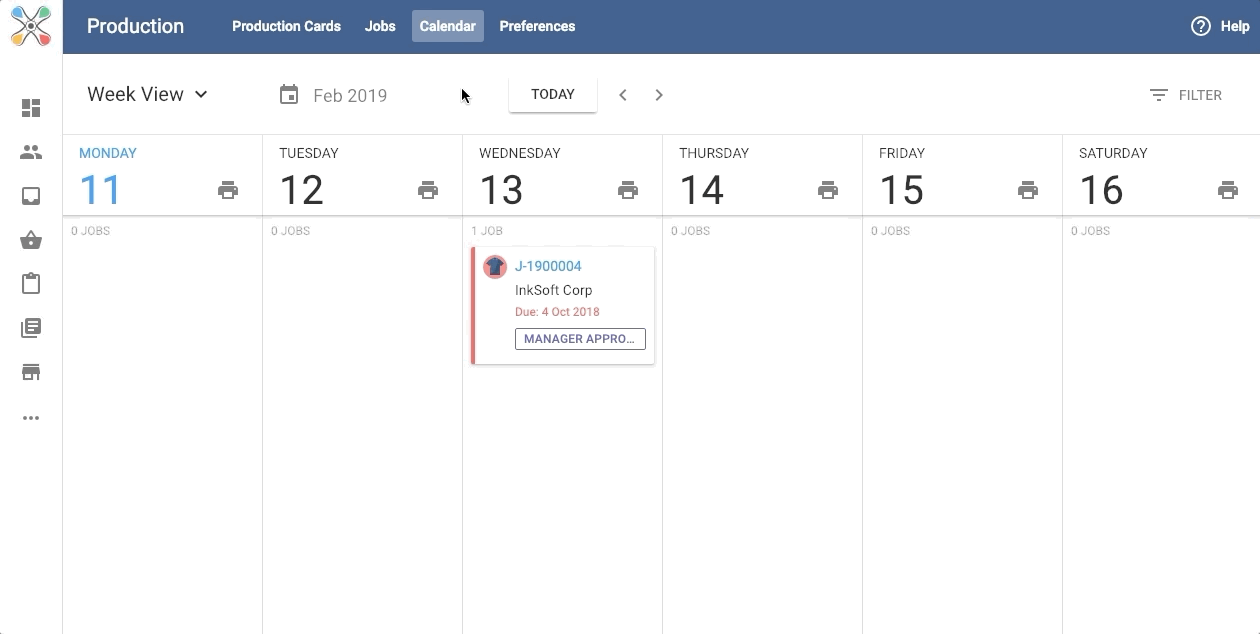
Task: Click the t-shirt avatar on job J-1900004
Action: (x=495, y=266)
